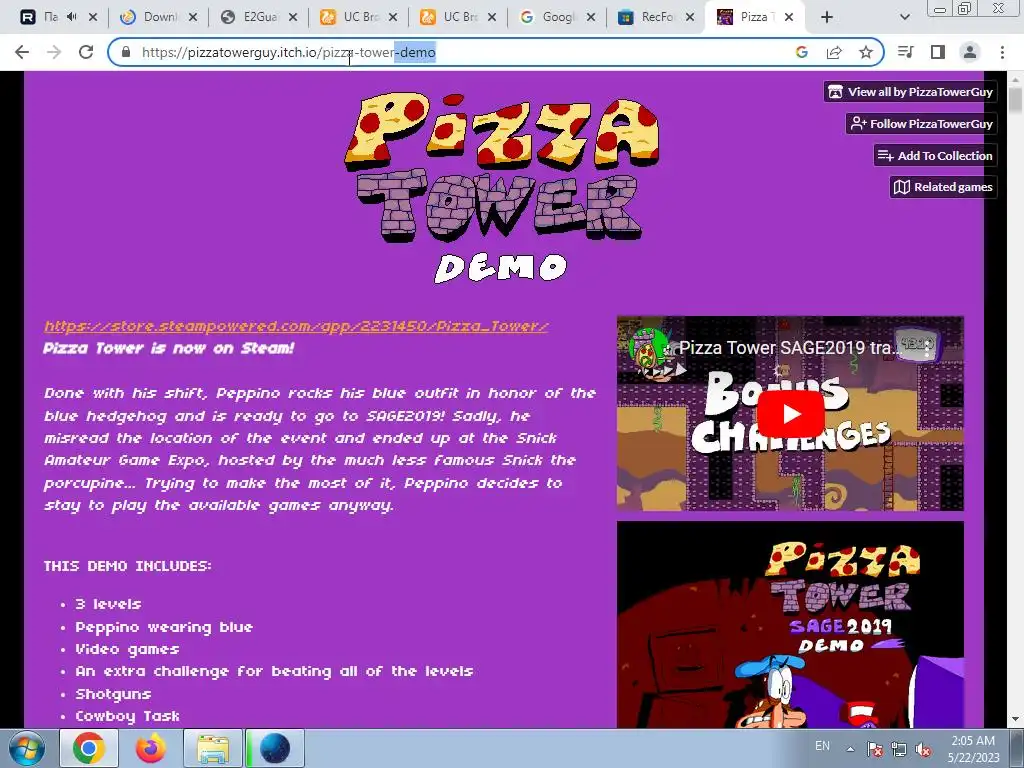Click the list item 'Shotguns'
This screenshot has width=1024, height=768.
pos(113,694)
